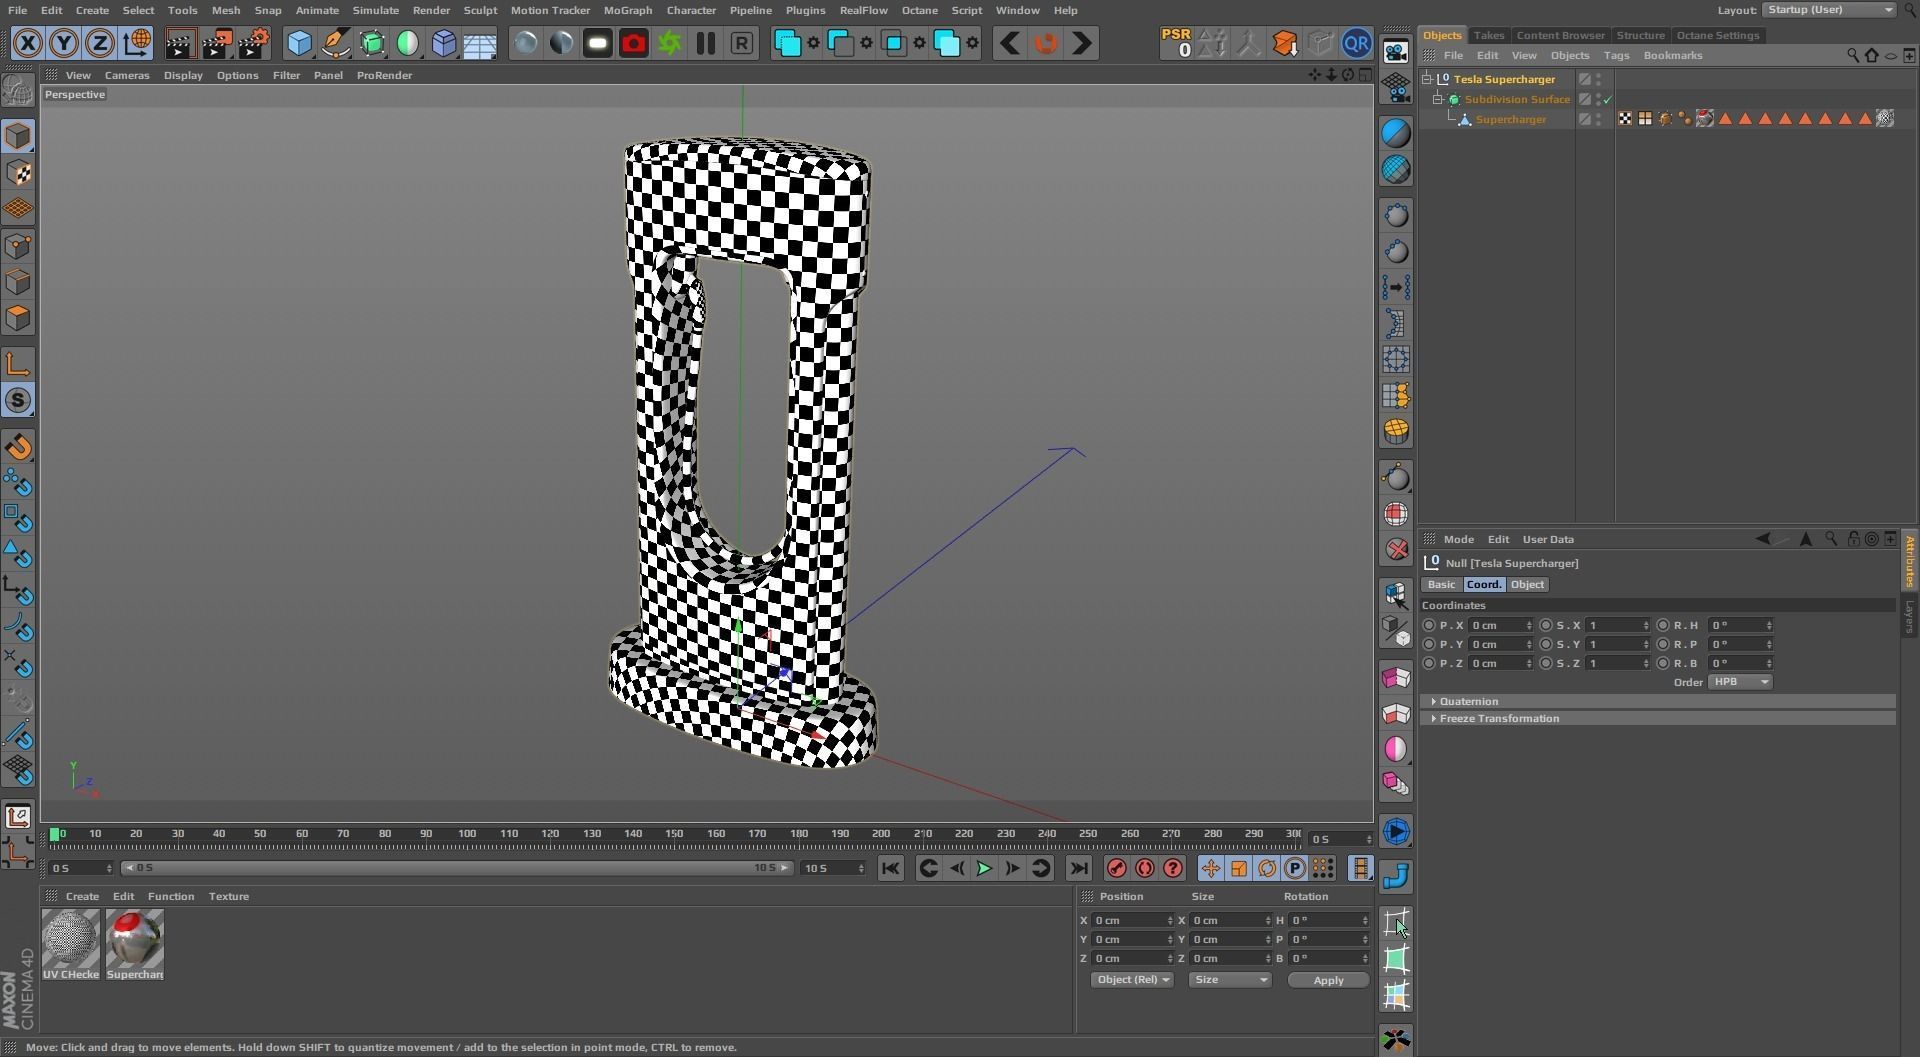Click frame 100 on the timeline ruler
1920x1057 pixels.
(x=467, y=834)
